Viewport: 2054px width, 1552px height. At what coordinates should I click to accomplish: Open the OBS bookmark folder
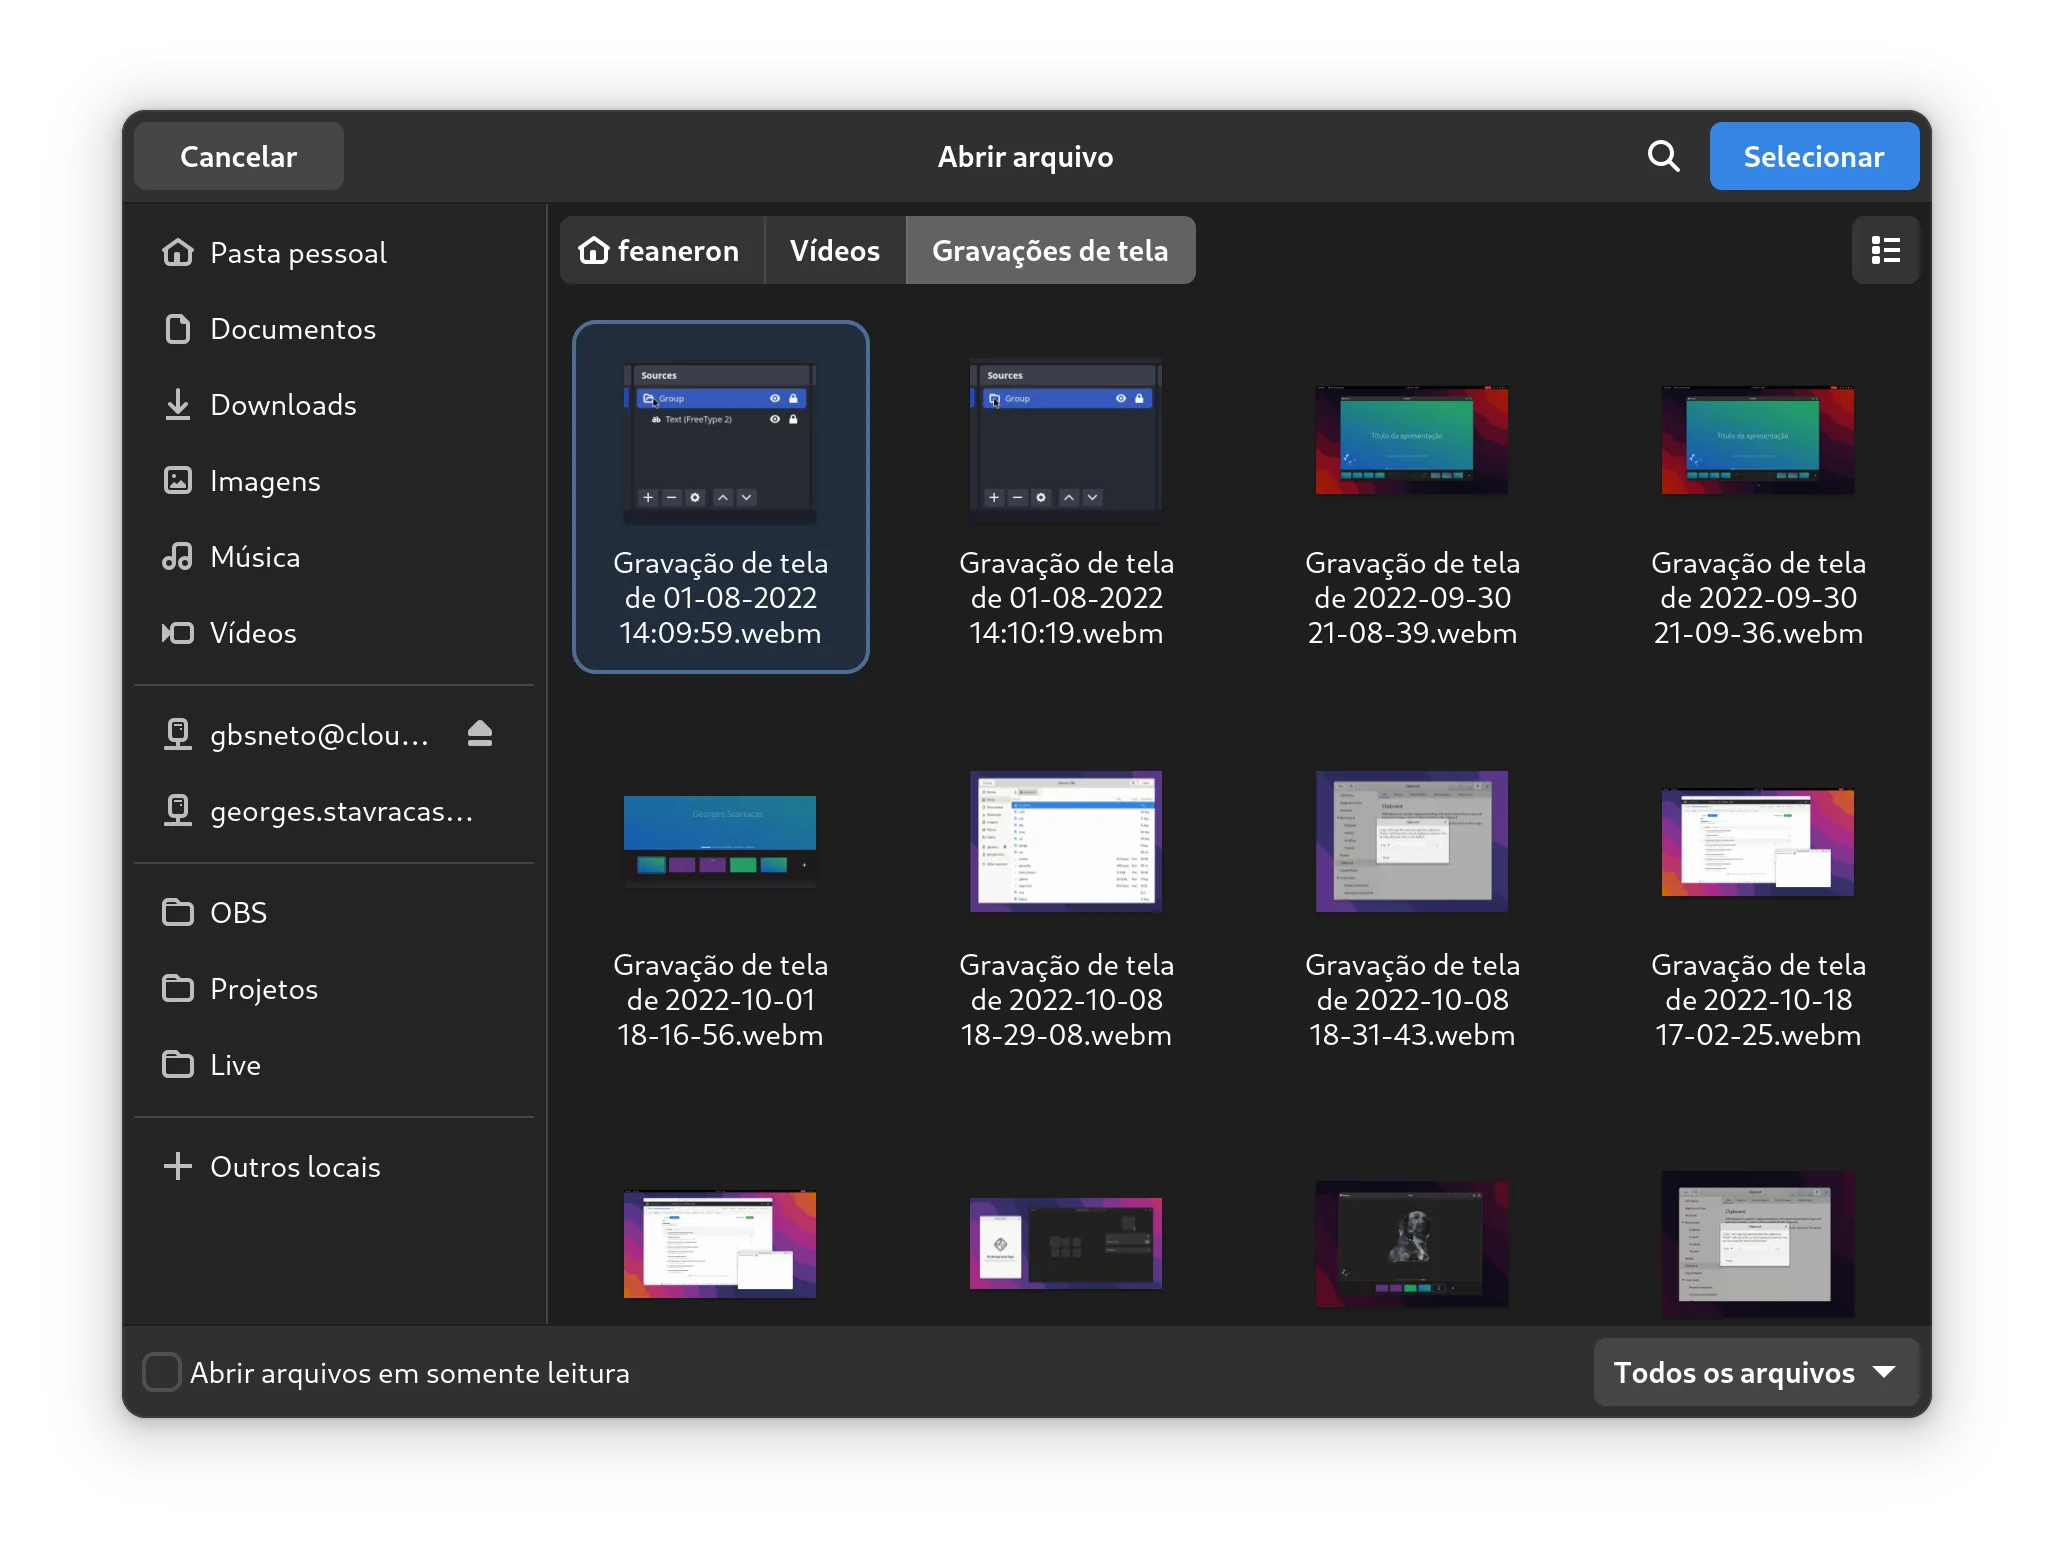(x=238, y=913)
